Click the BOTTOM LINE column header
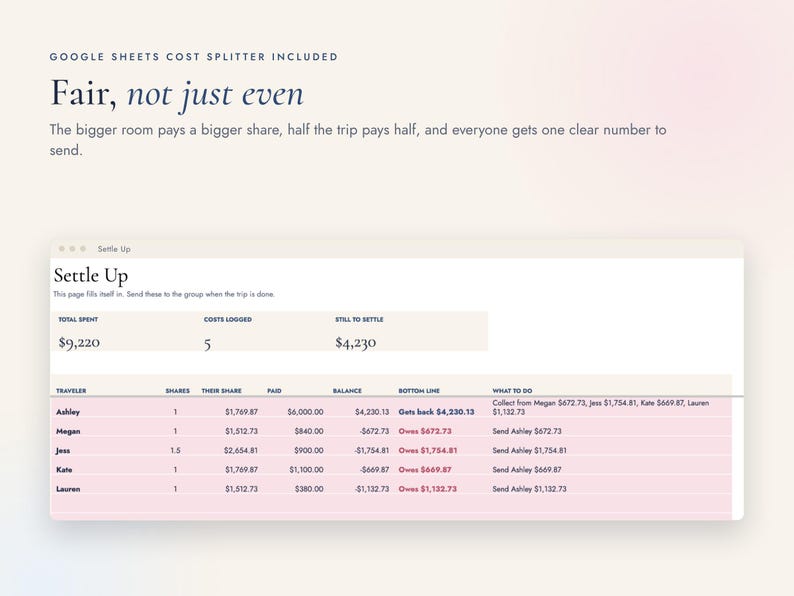 click(x=419, y=391)
